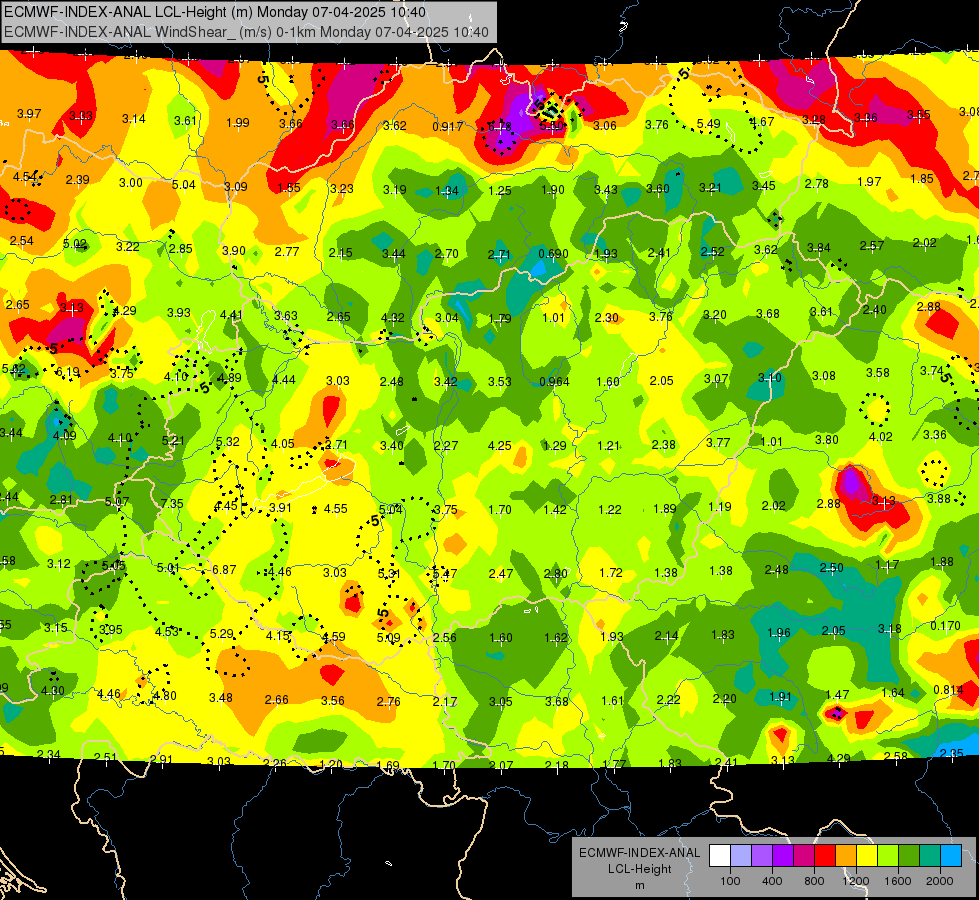979x900 pixels.
Task: Click the wind shear value 0.690
Action: click(x=553, y=254)
